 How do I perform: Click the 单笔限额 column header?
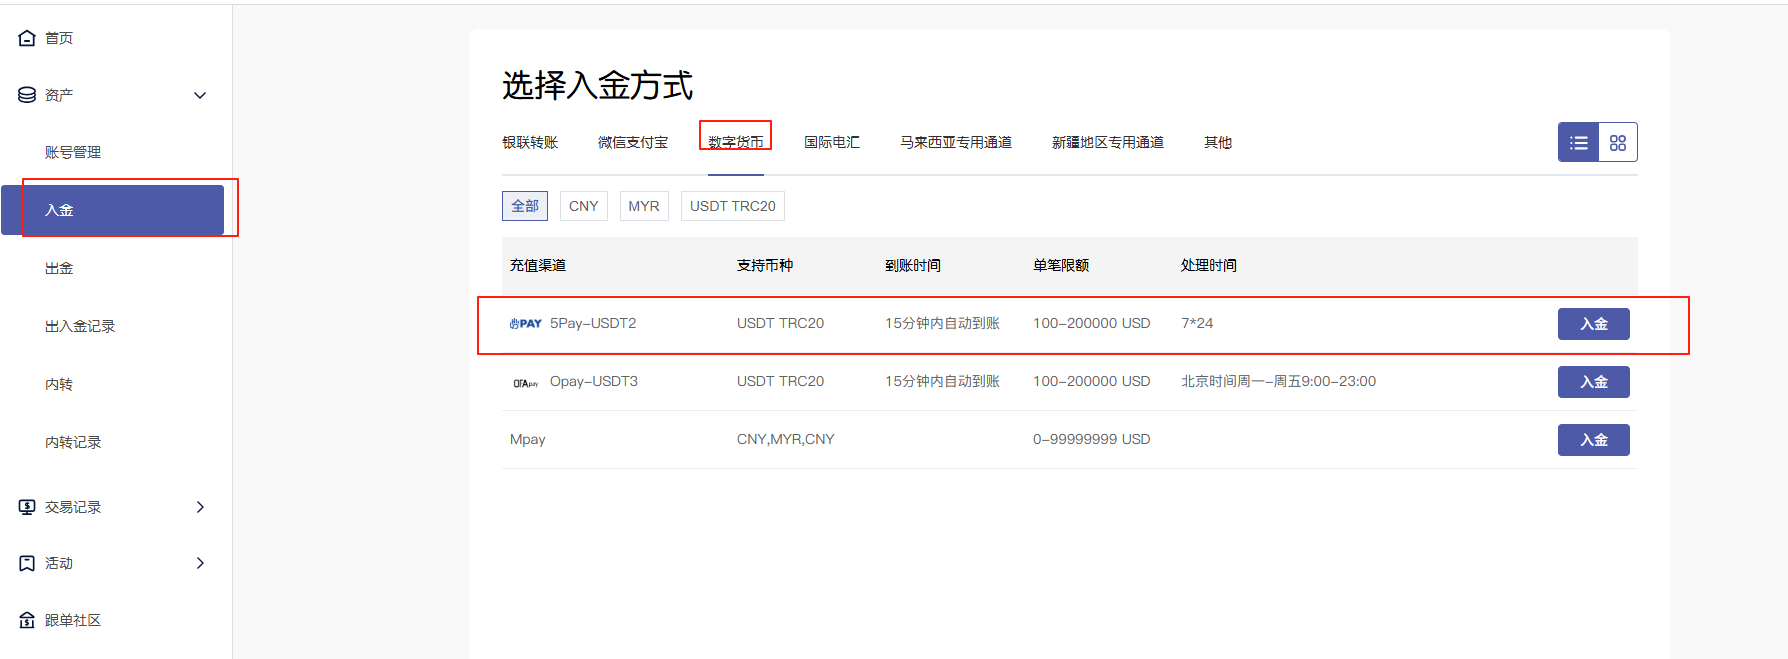(1061, 265)
